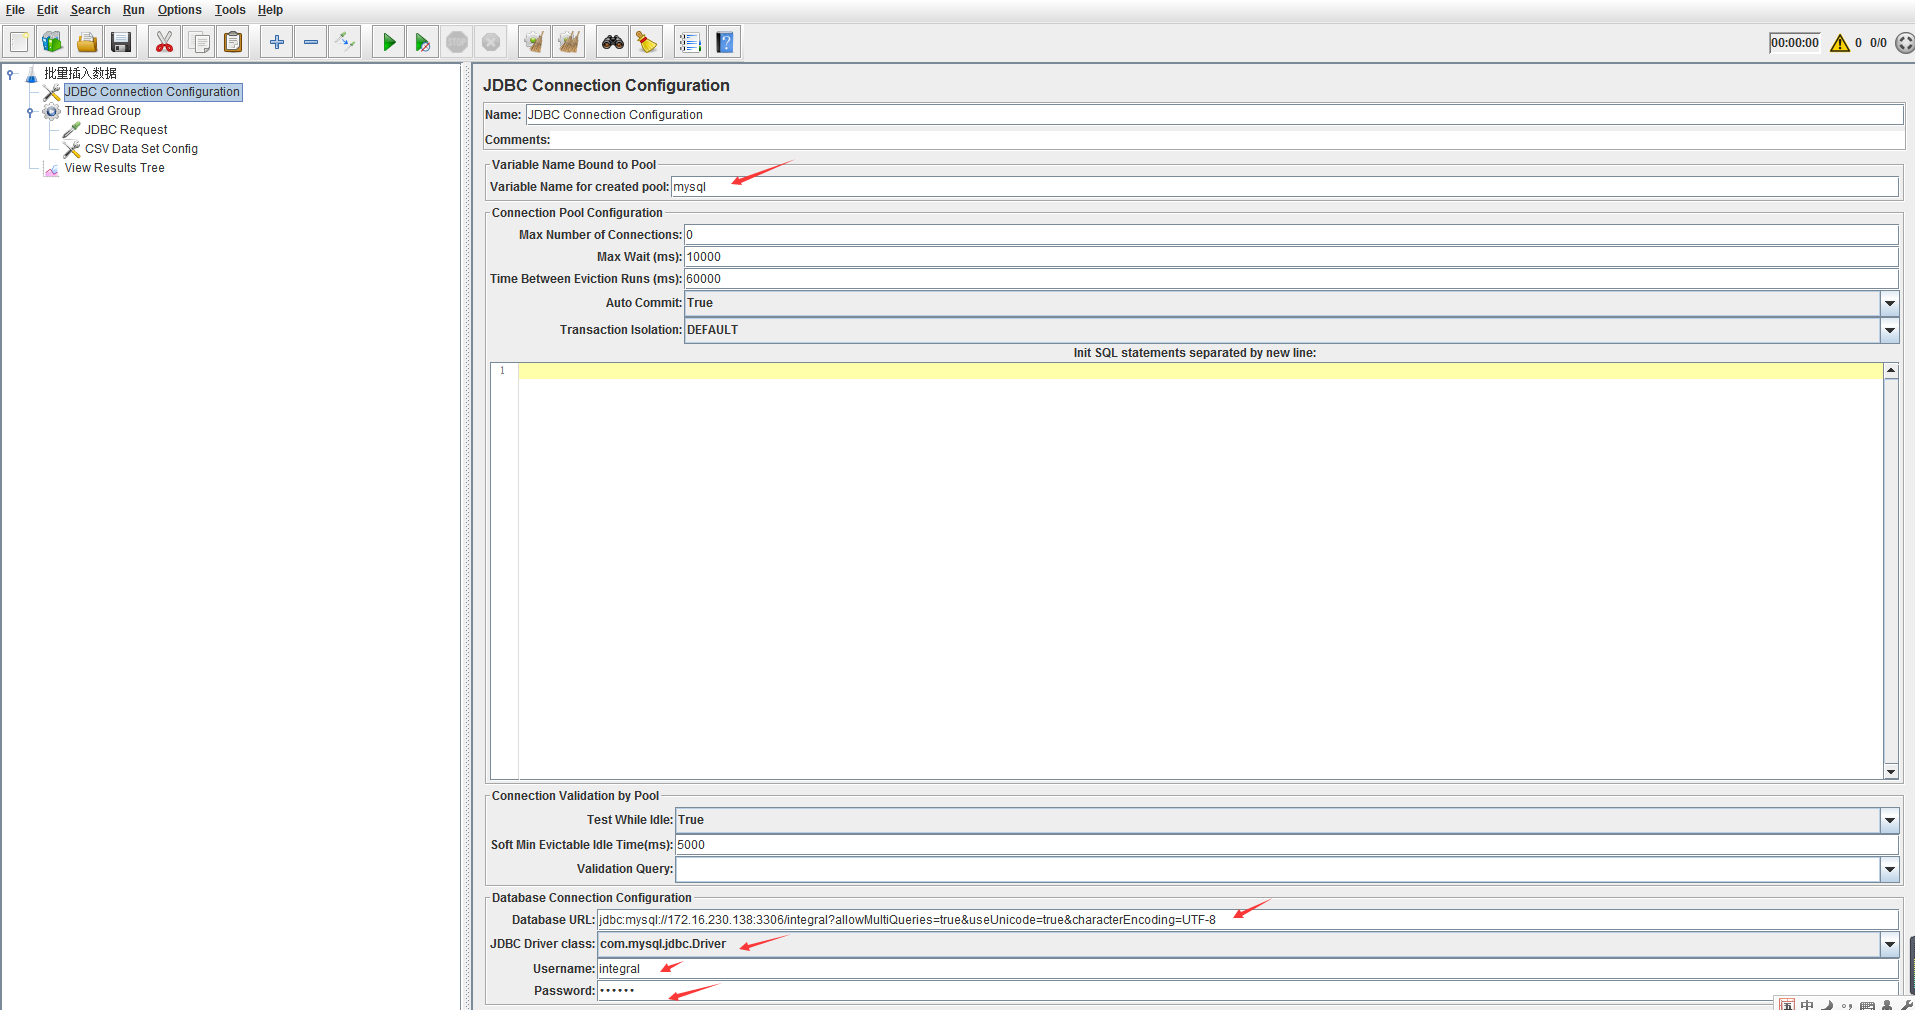Screen dimensions: 1915x1010
Task: Select CSV Data Set Config tree item
Action: pyautogui.click(x=141, y=149)
